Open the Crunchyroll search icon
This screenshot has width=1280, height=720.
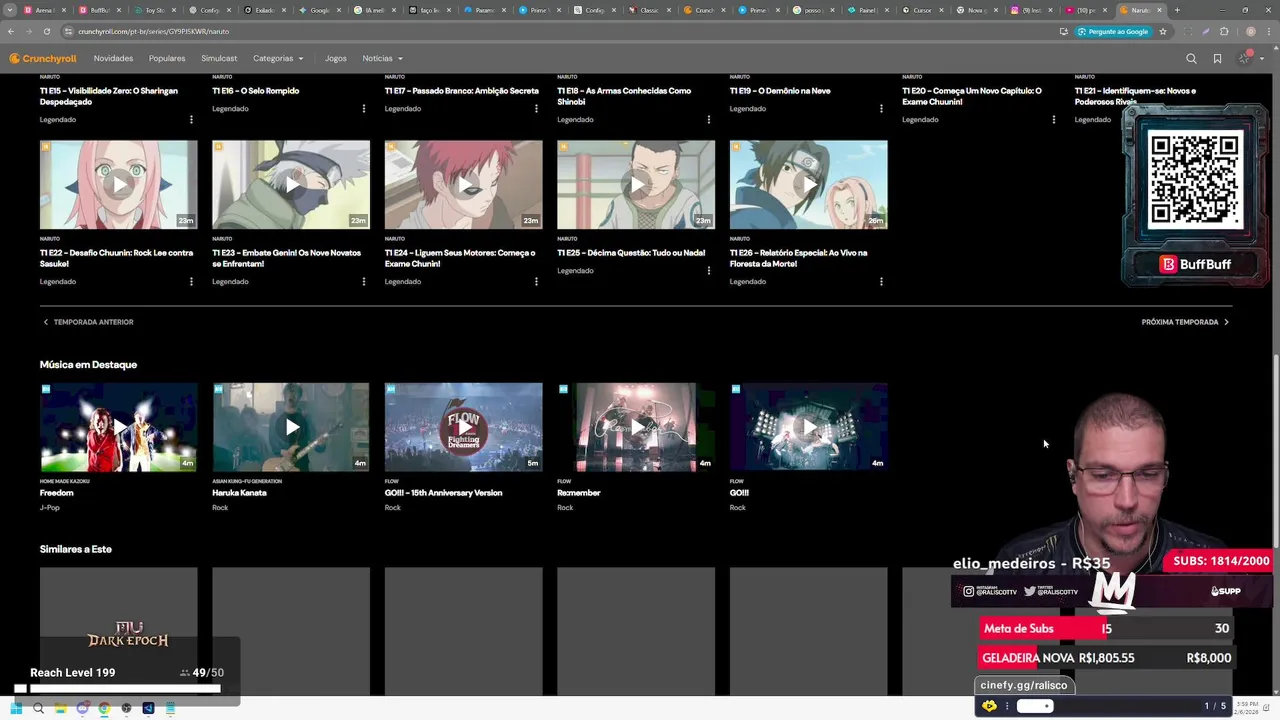pyautogui.click(x=1191, y=59)
